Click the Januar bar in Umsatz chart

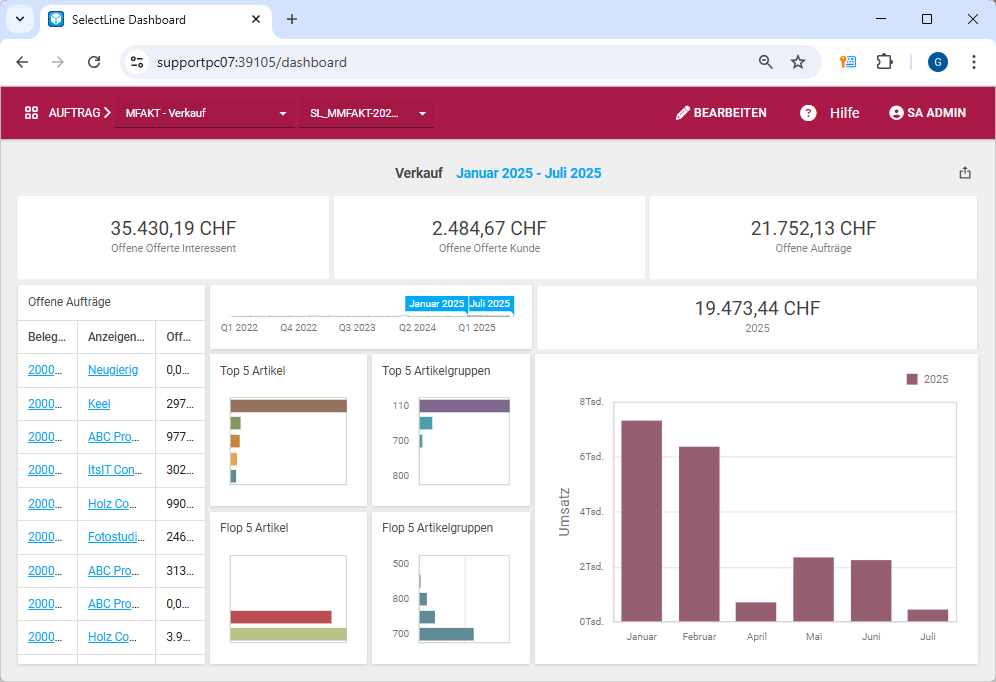coord(641,520)
